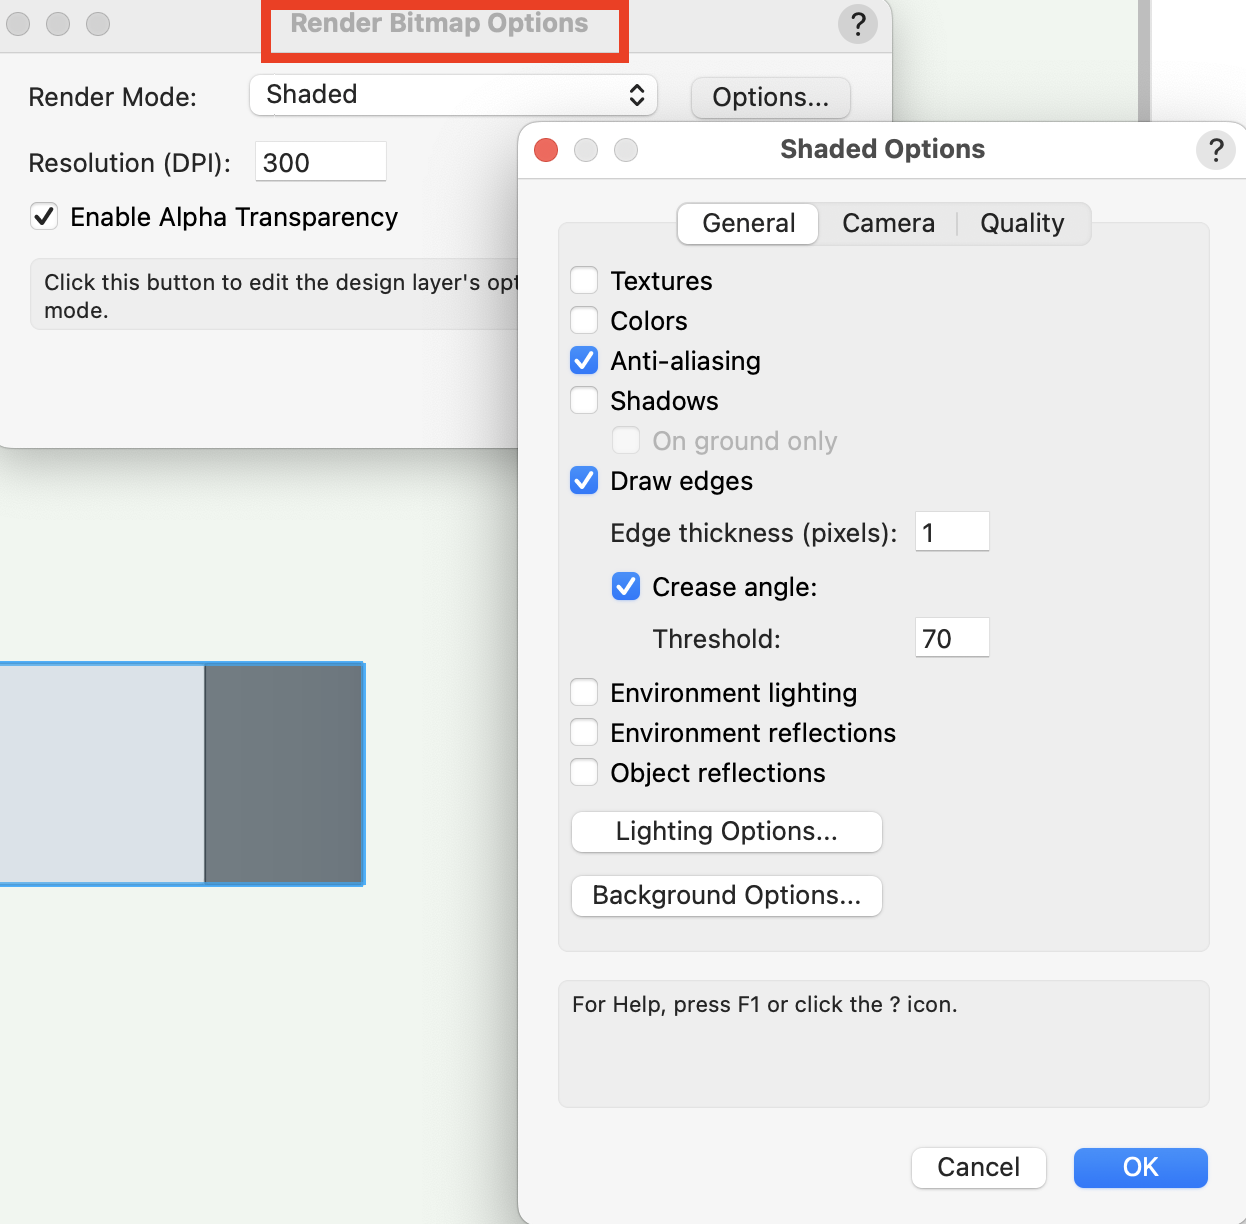Switch to the Quality tab
Viewport: 1246px width, 1224px height.
click(x=1021, y=223)
